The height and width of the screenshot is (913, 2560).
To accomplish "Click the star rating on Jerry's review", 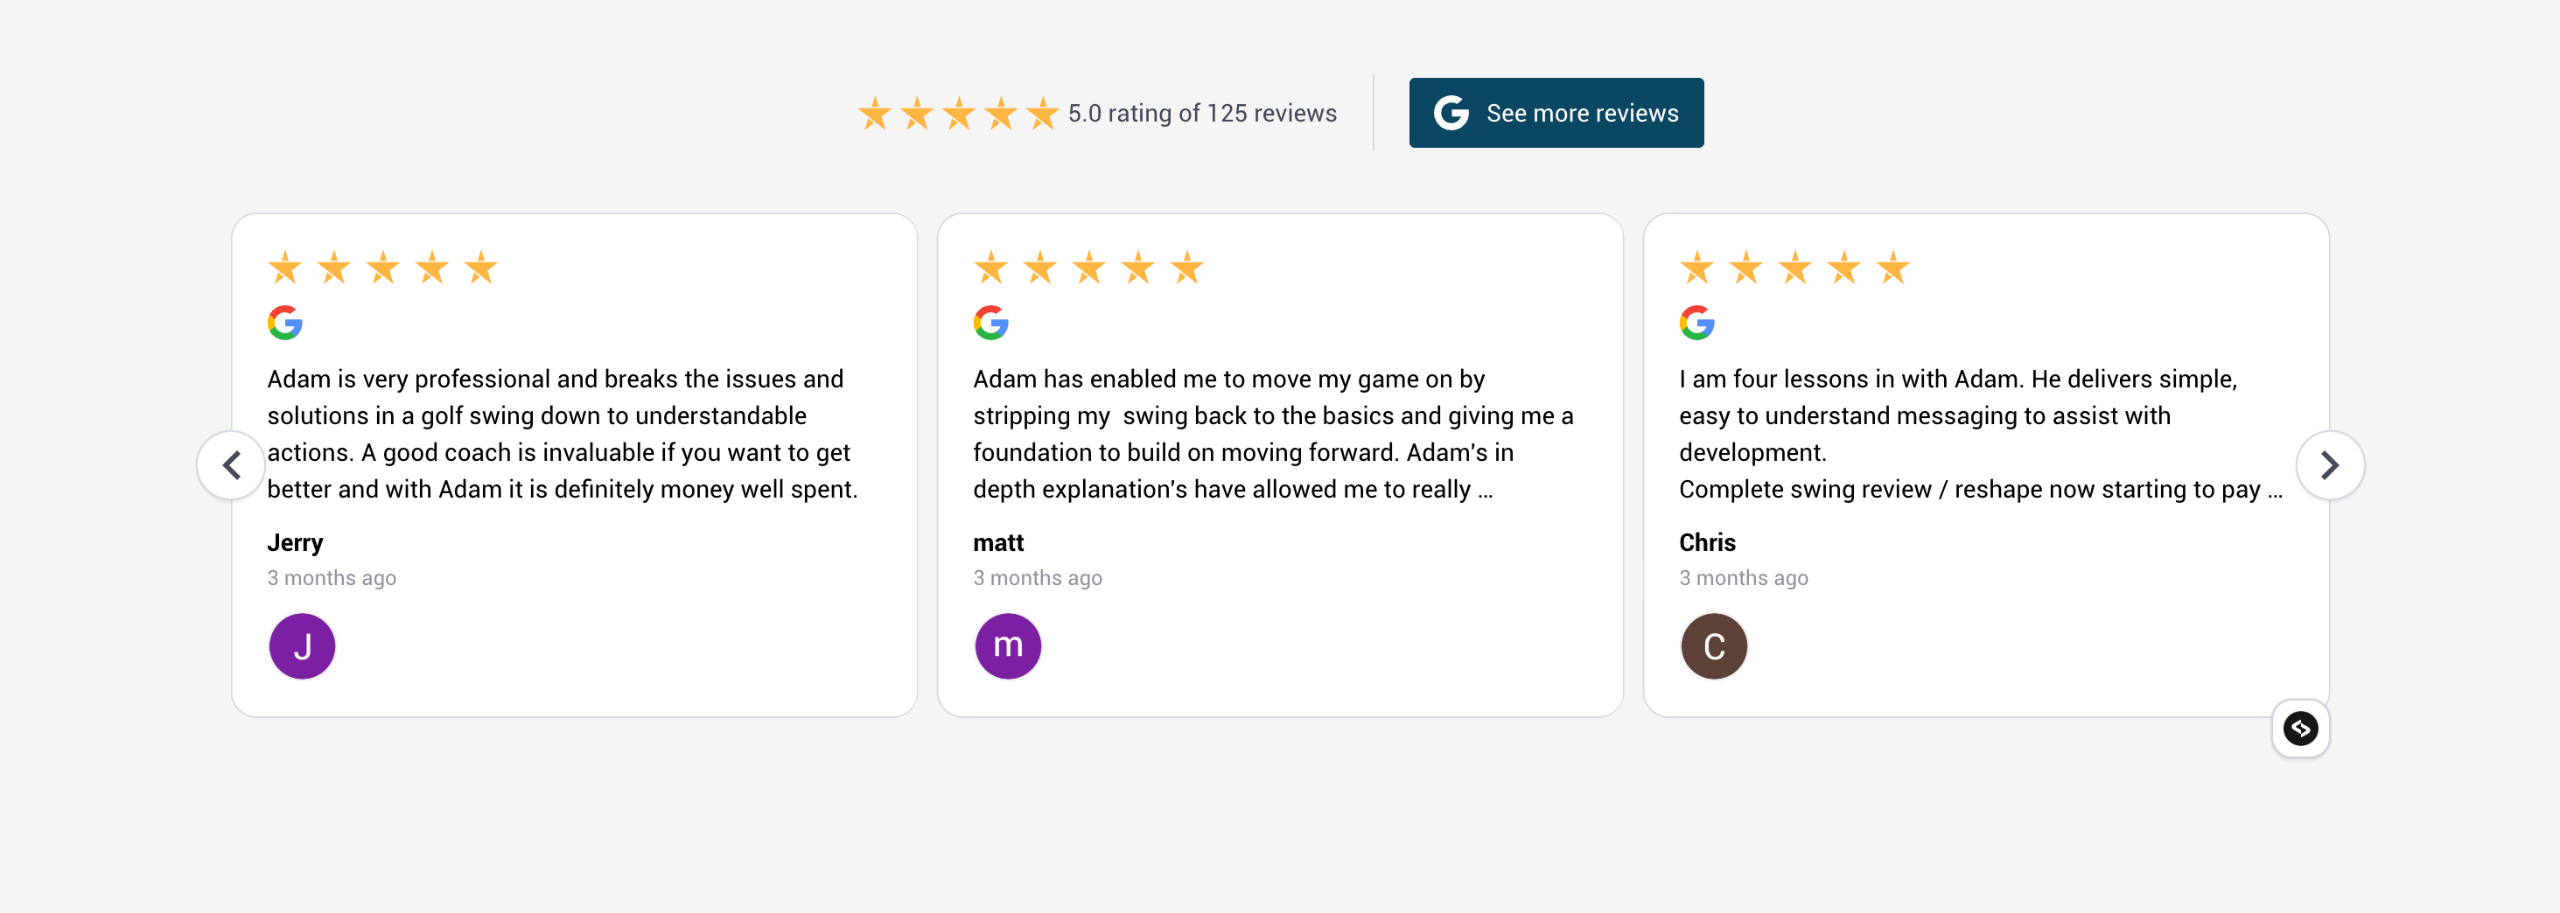I will [x=382, y=268].
